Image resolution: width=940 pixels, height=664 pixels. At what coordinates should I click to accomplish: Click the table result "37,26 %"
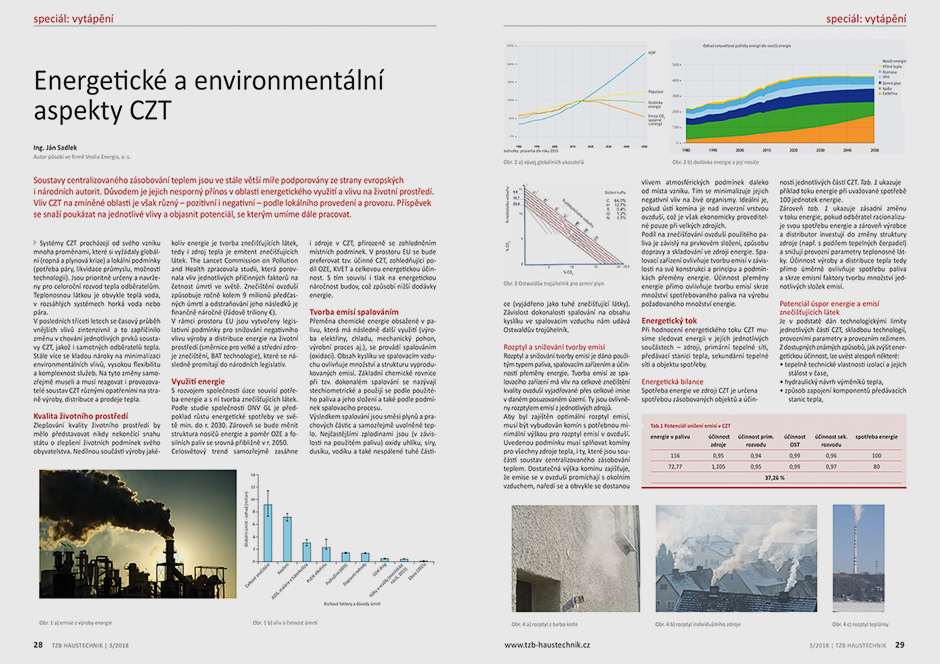click(x=775, y=478)
